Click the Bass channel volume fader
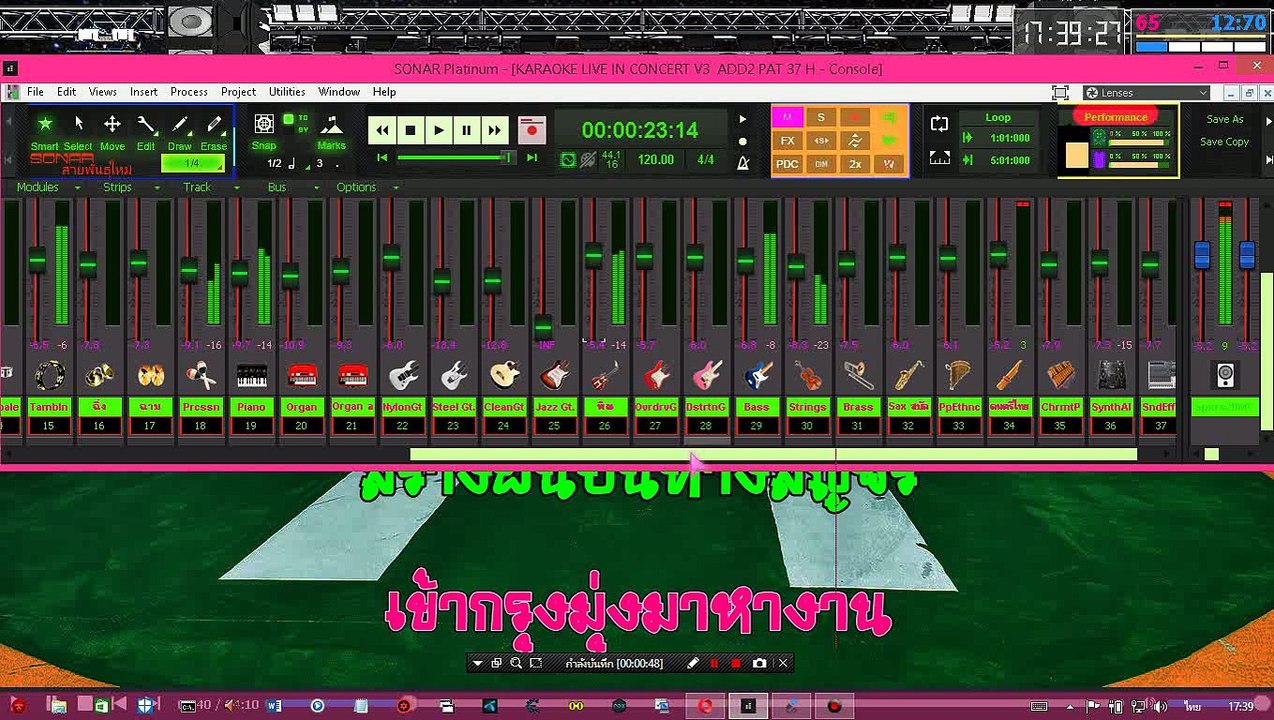This screenshot has height=720, width=1274. pyautogui.click(x=745, y=262)
